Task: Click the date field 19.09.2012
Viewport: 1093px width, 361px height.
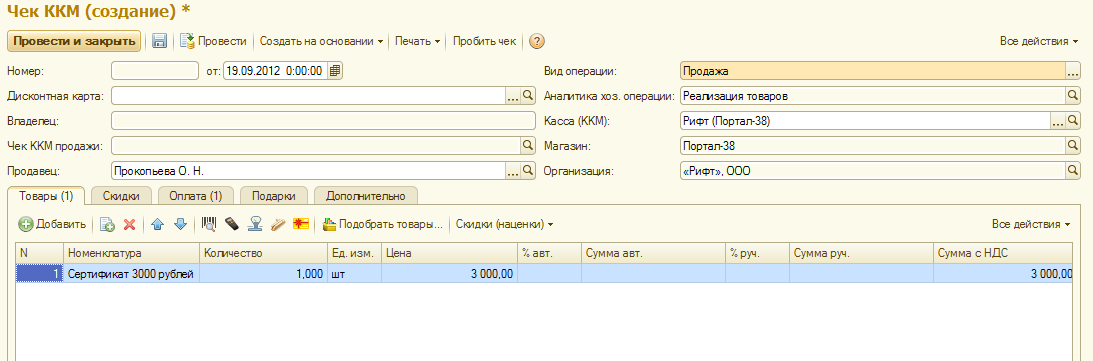Action: pyautogui.click(x=275, y=70)
